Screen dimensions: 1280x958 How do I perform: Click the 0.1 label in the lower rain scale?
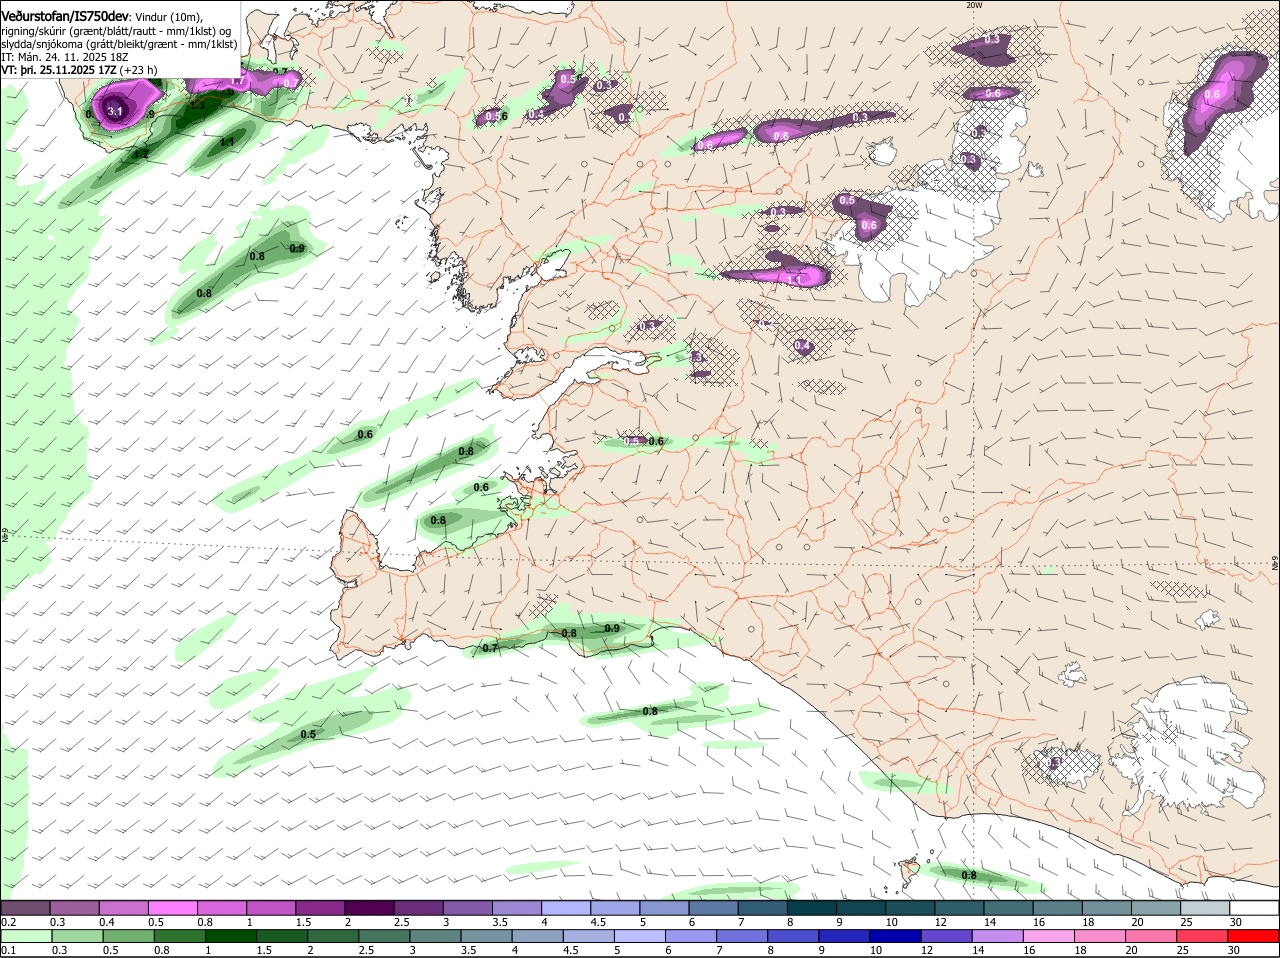8,951
